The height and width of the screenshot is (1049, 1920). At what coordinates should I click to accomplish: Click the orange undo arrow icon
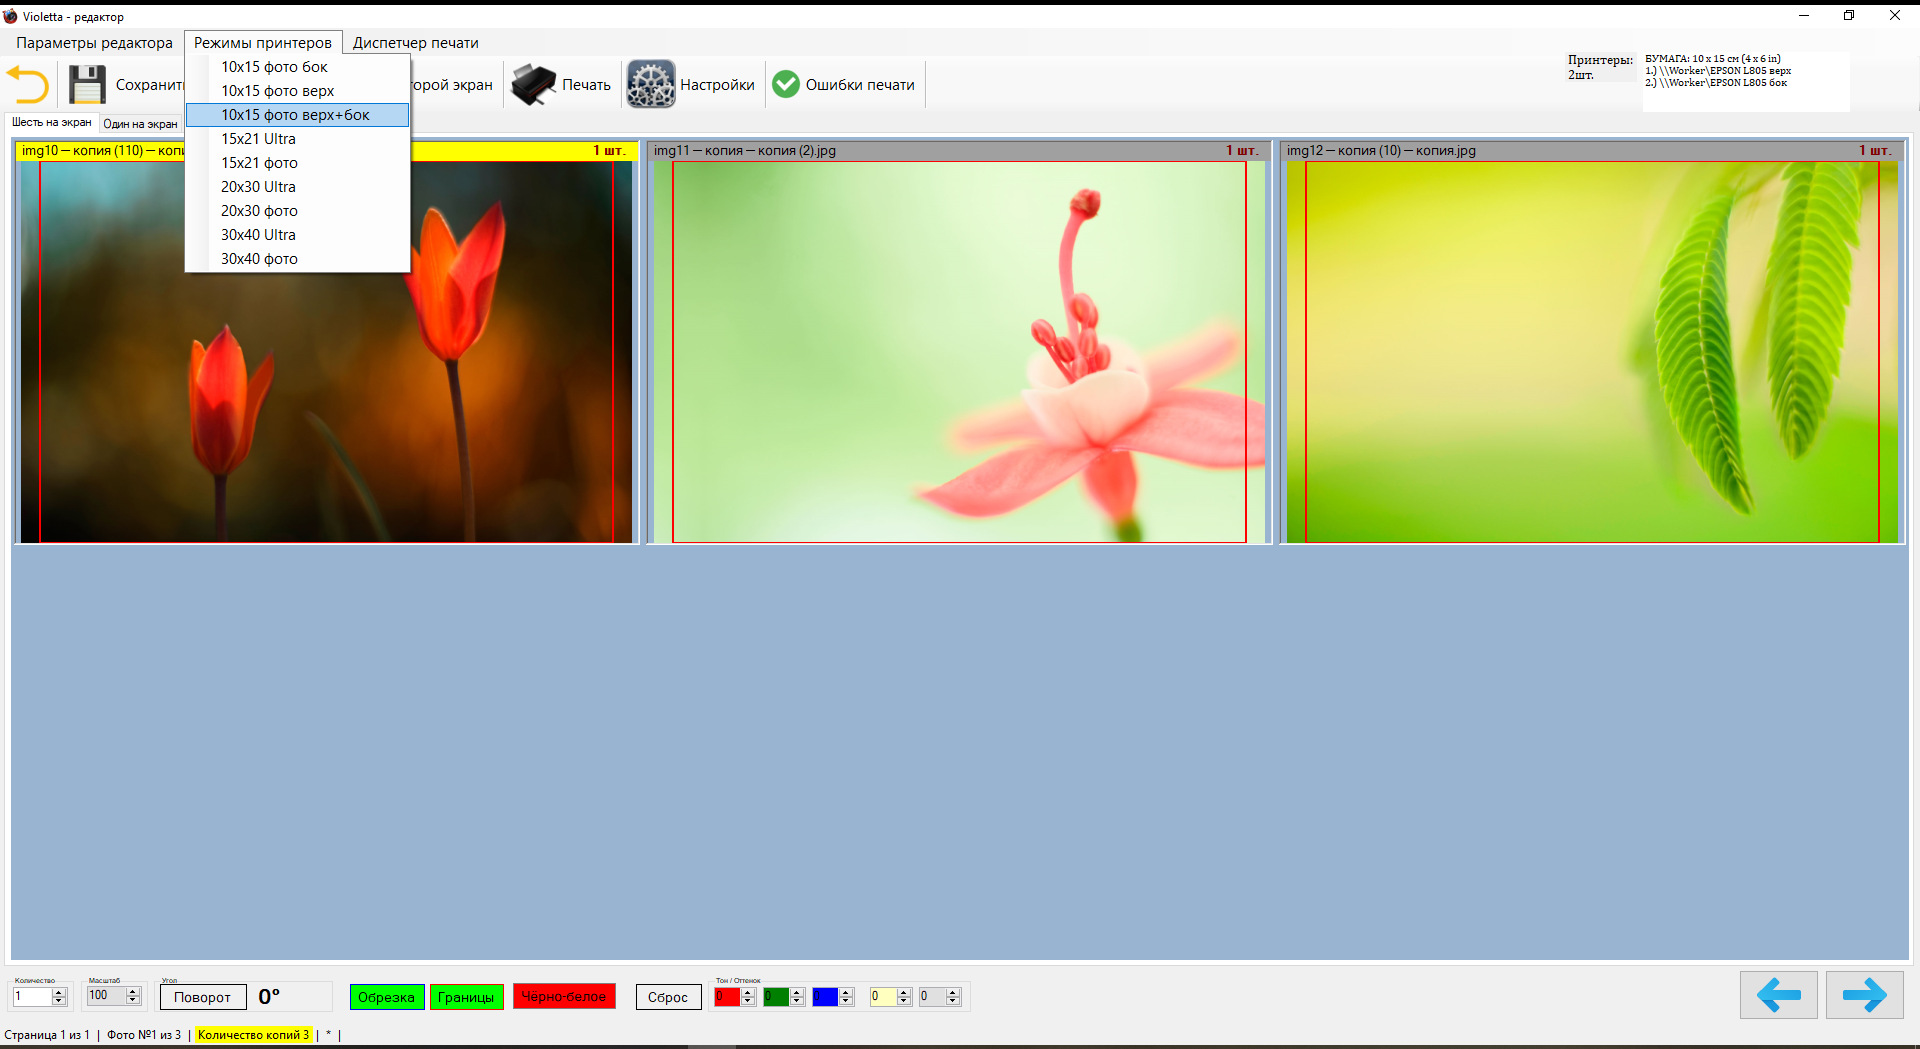(x=28, y=85)
